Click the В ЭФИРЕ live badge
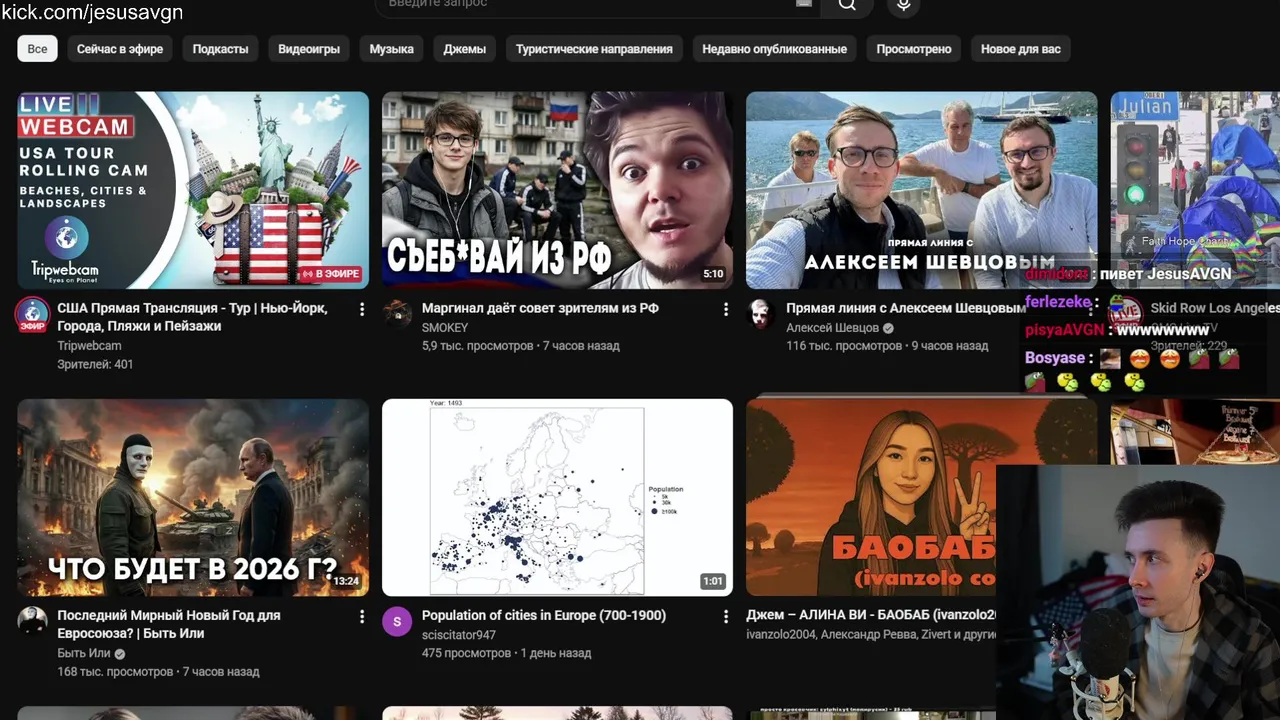This screenshot has height=720, width=1280. (x=331, y=274)
